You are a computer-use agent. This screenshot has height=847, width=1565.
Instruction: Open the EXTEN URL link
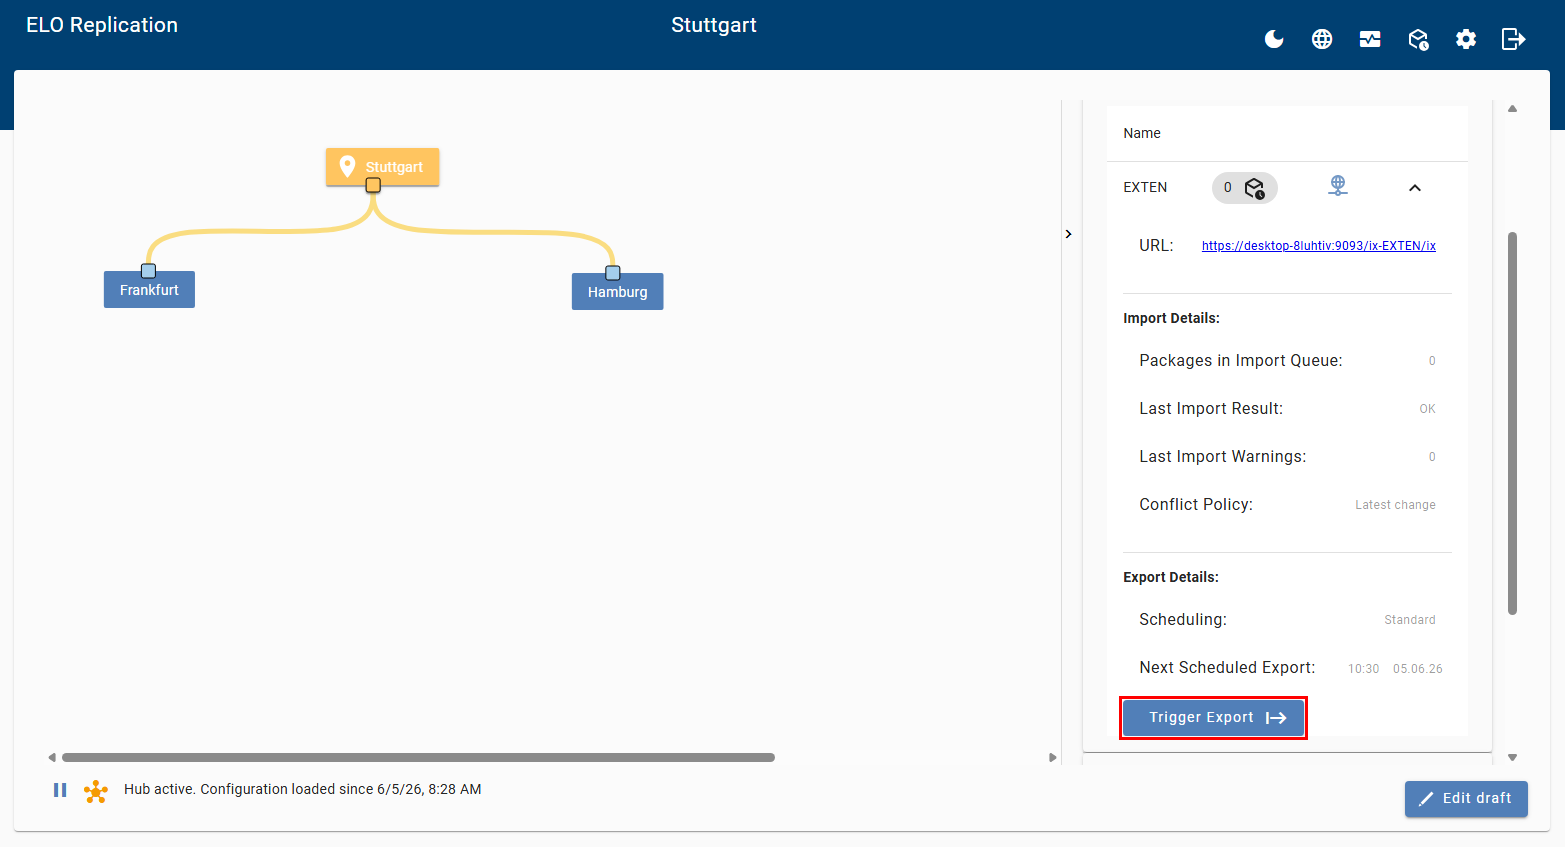coord(1319,246)
